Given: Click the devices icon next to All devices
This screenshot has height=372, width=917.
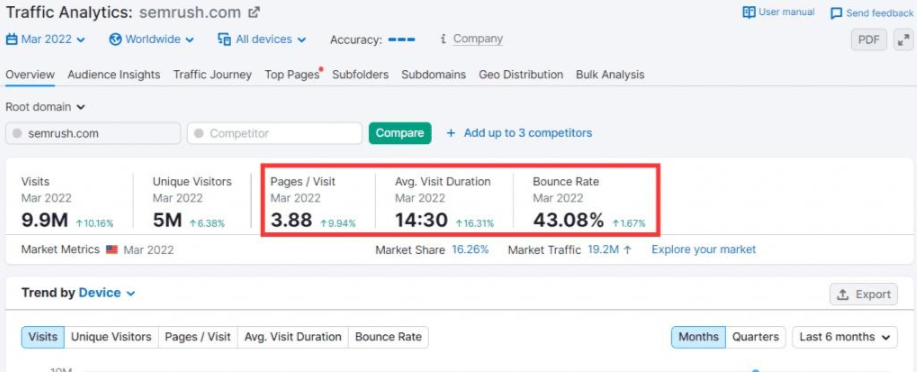Looking at the screenshot, I should coord(225,39).
